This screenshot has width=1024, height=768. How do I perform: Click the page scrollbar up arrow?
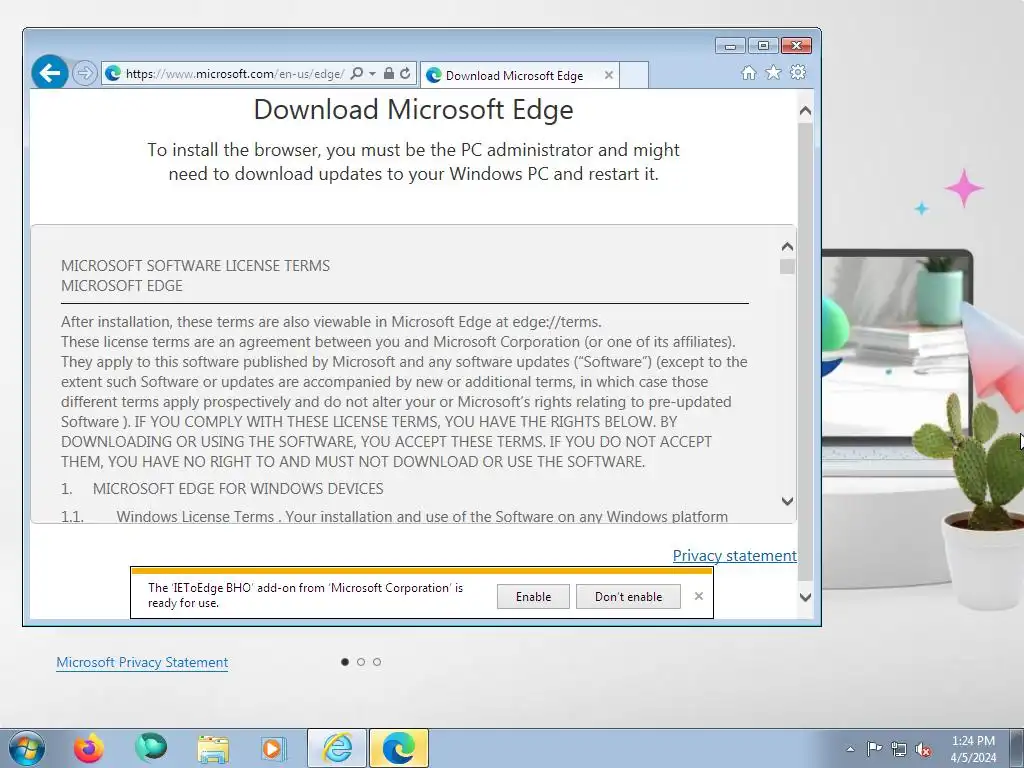click(x=805, y=111)
